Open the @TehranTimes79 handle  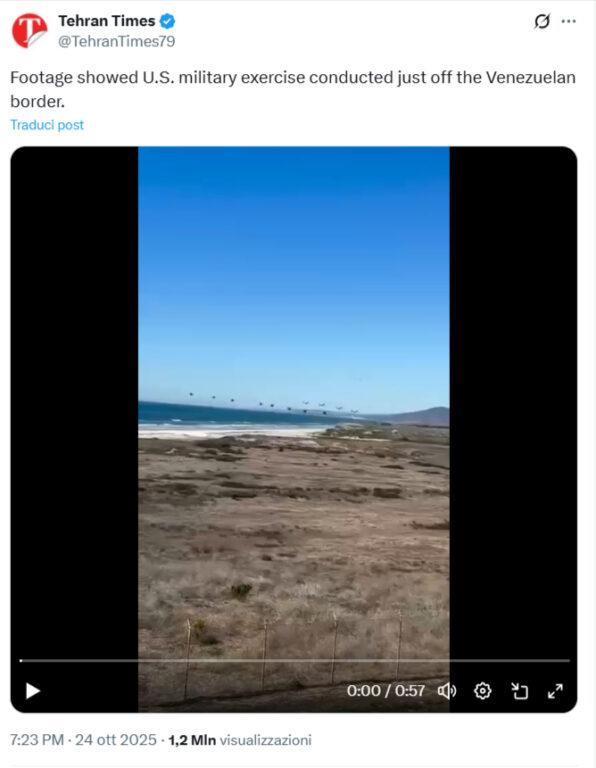[117, 42]
